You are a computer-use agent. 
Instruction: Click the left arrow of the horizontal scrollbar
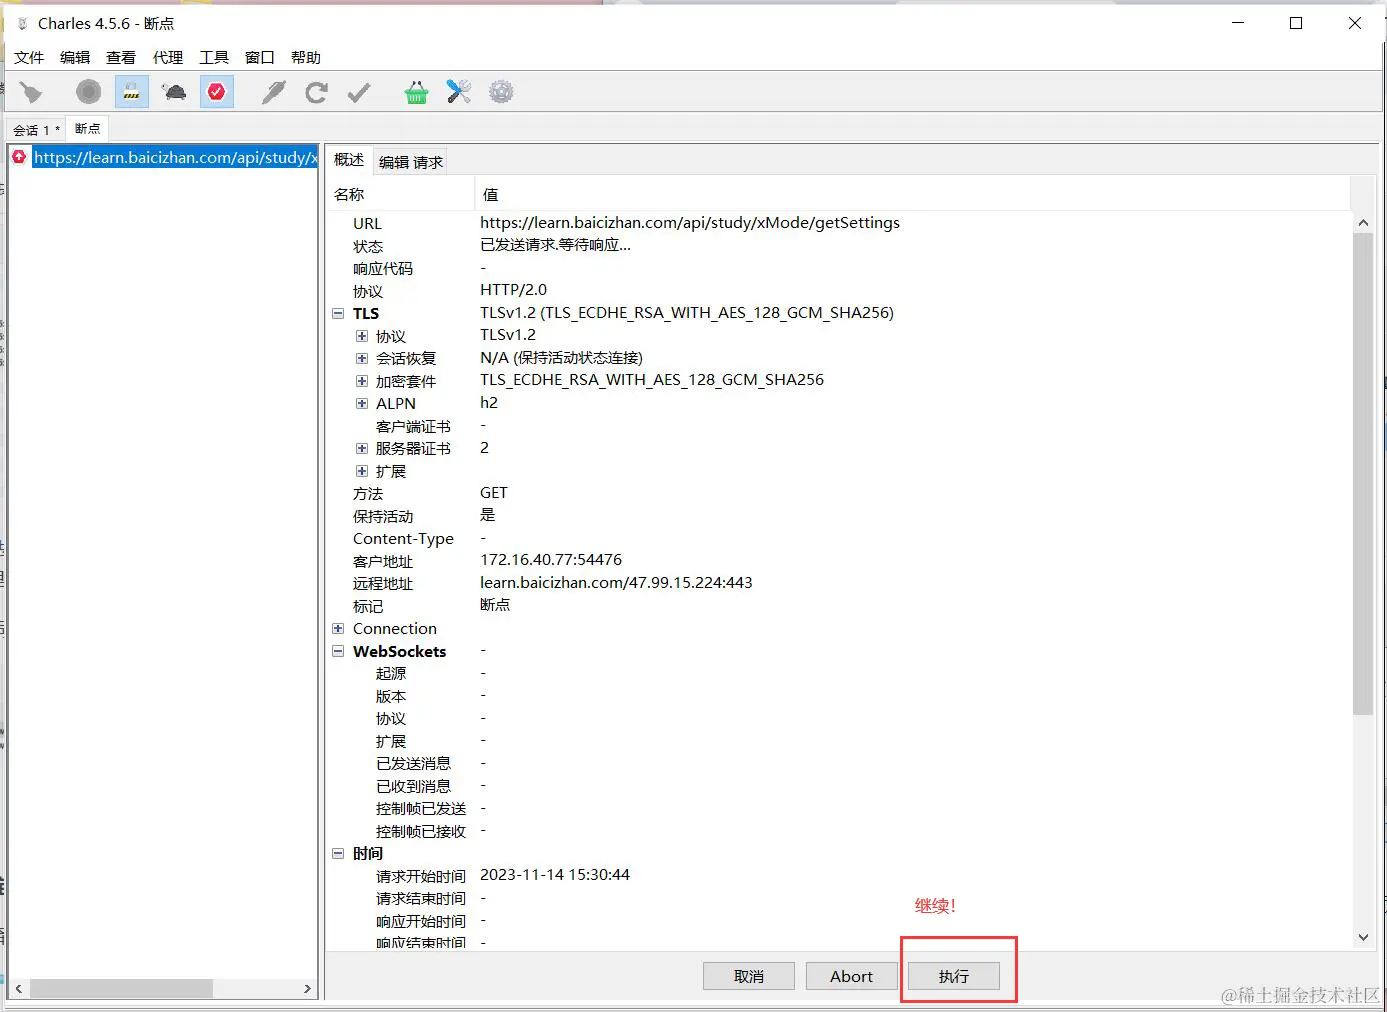[x=19, y=988]
